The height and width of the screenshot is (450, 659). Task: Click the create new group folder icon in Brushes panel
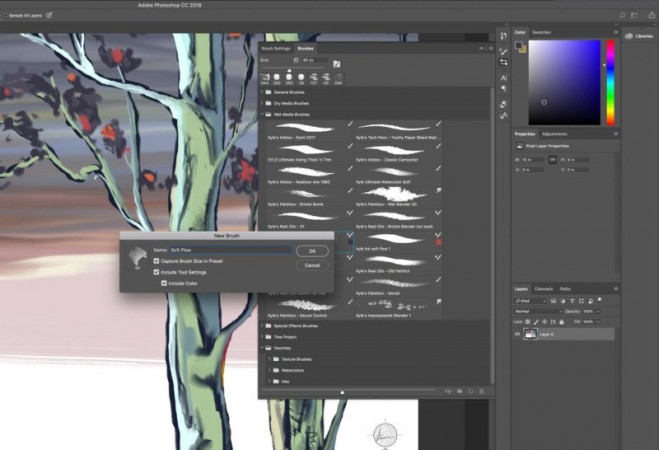coord(460,391)
